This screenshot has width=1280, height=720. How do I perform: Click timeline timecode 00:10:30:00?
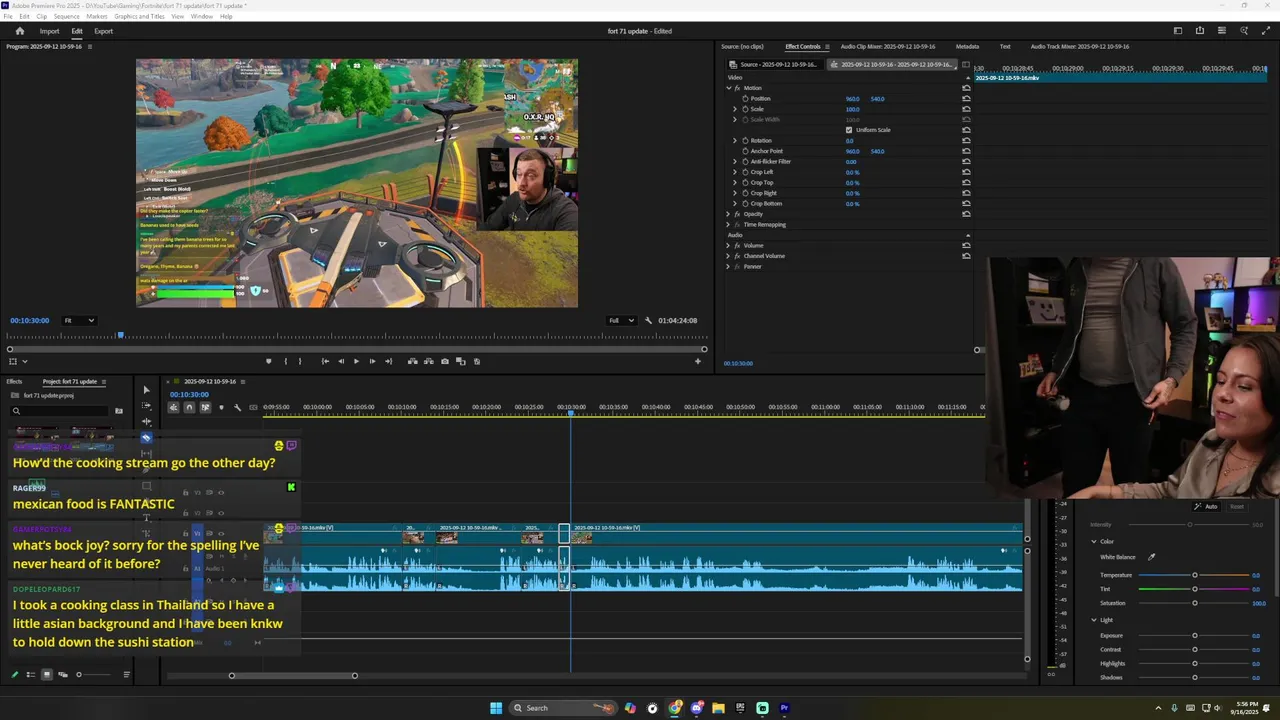189,394
